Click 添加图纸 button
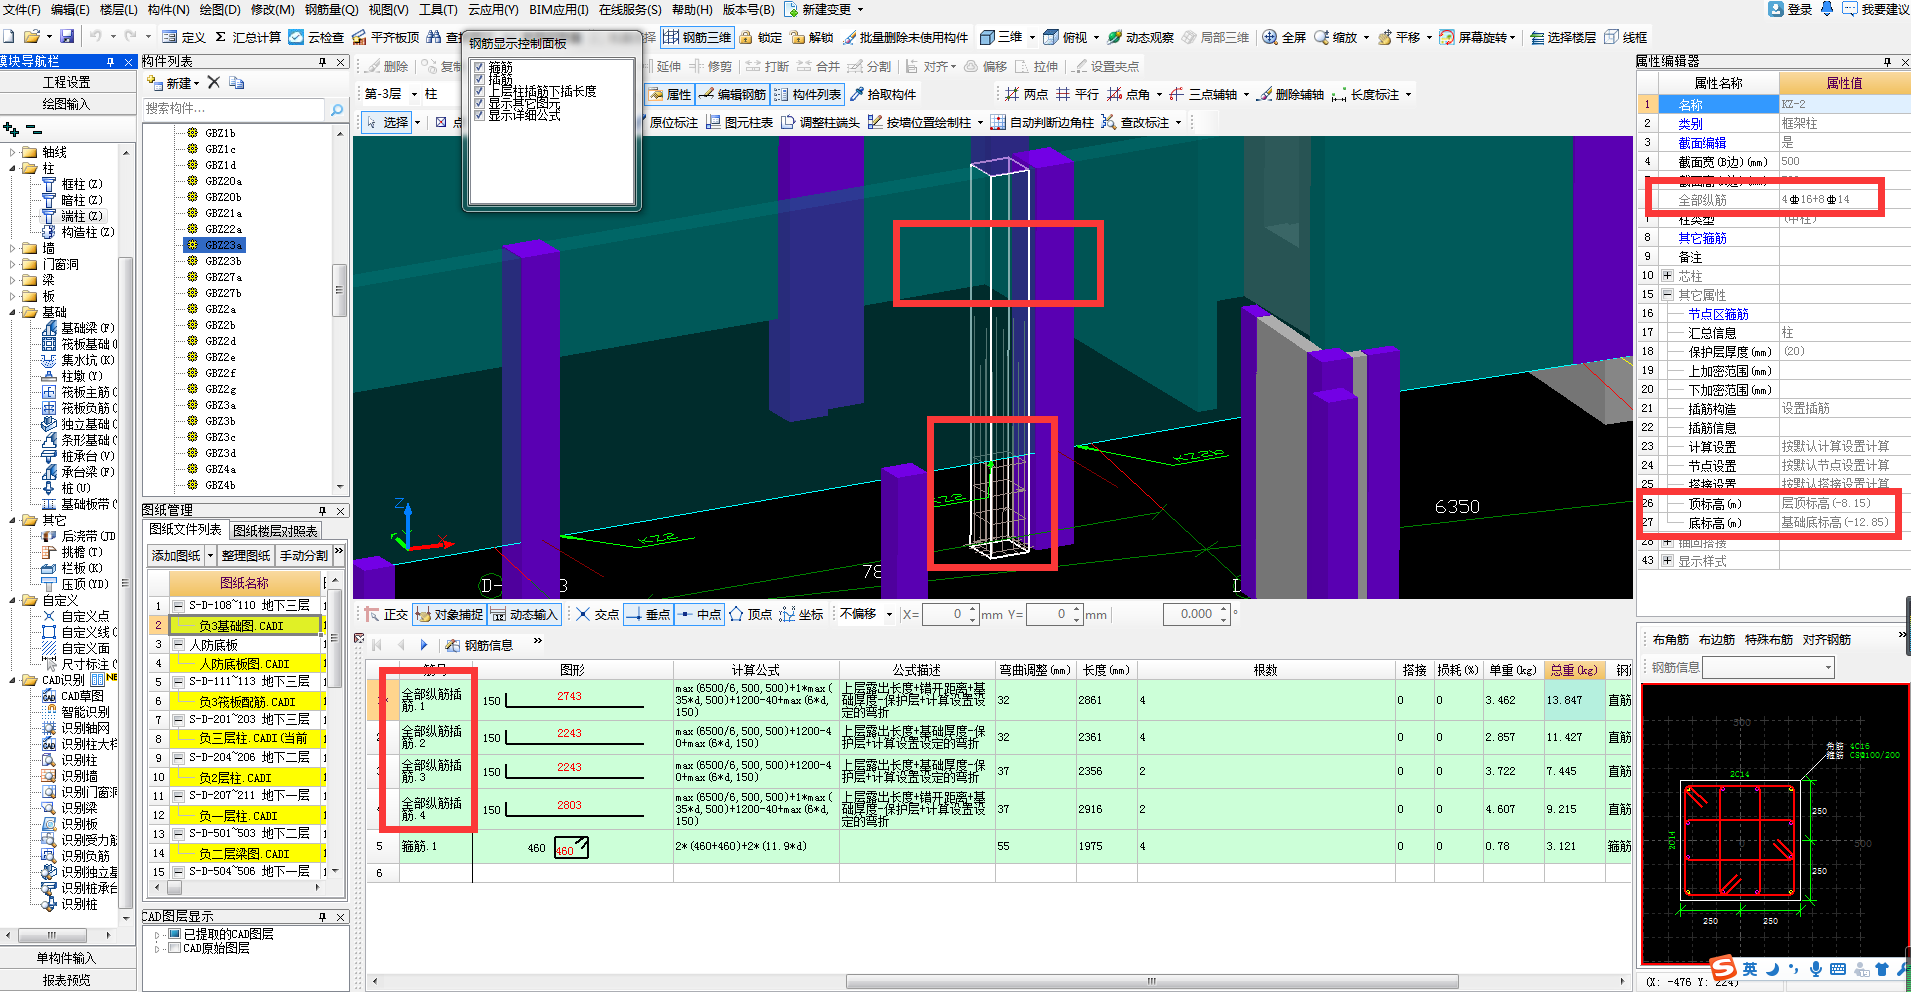1911x992 pixels. (x=176, y=555)
